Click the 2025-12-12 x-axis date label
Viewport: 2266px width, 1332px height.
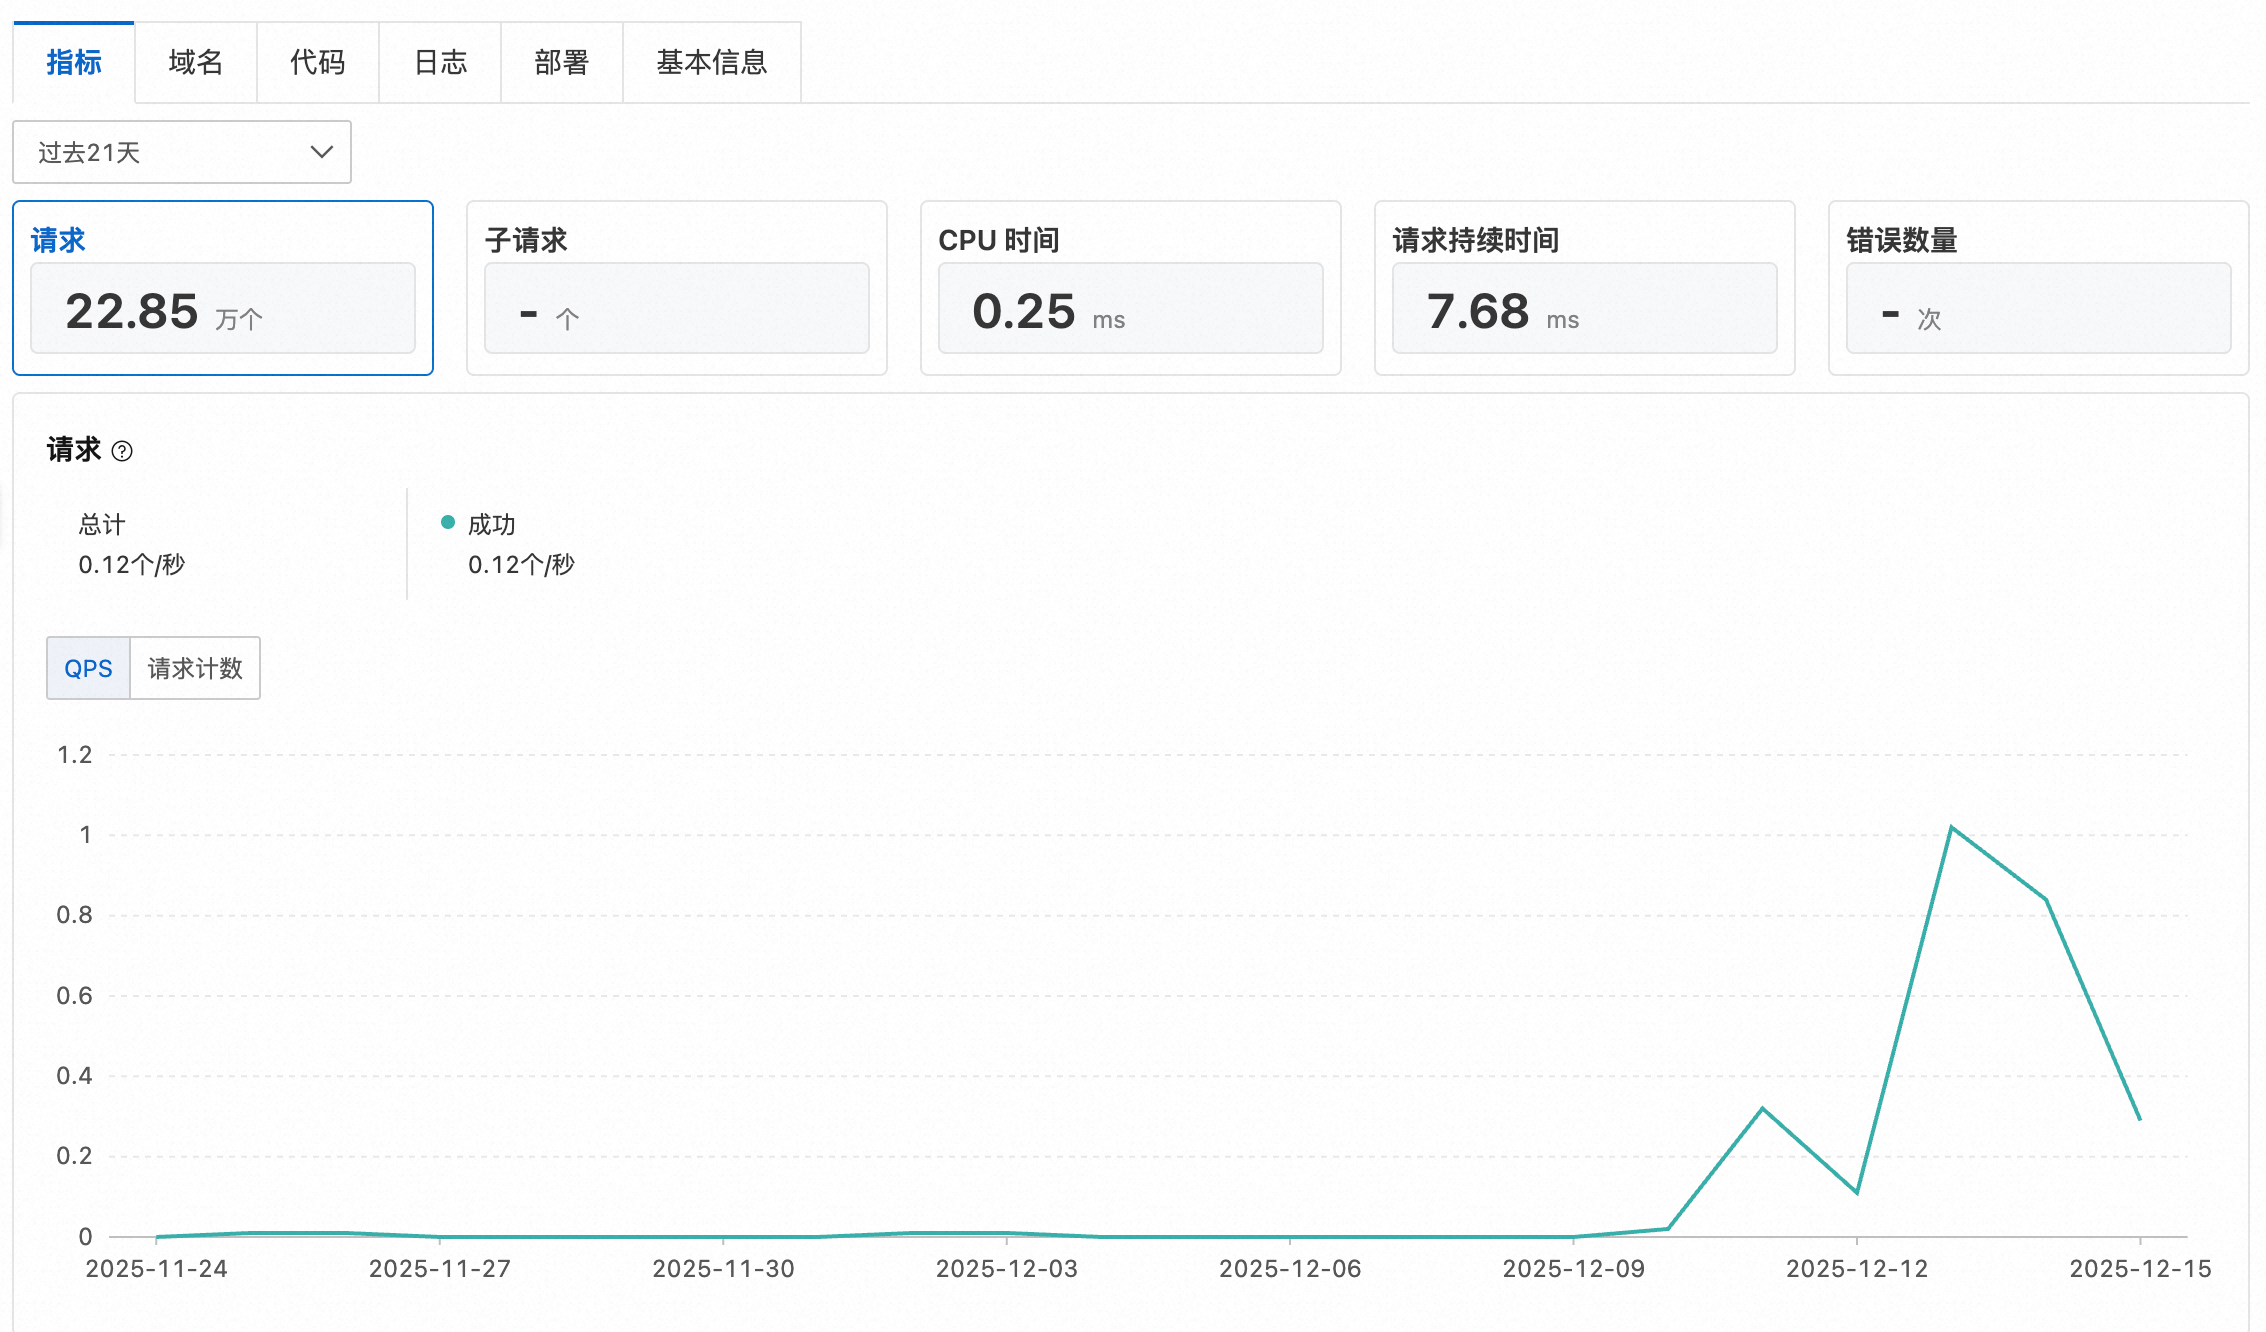pos(1856,1268)
